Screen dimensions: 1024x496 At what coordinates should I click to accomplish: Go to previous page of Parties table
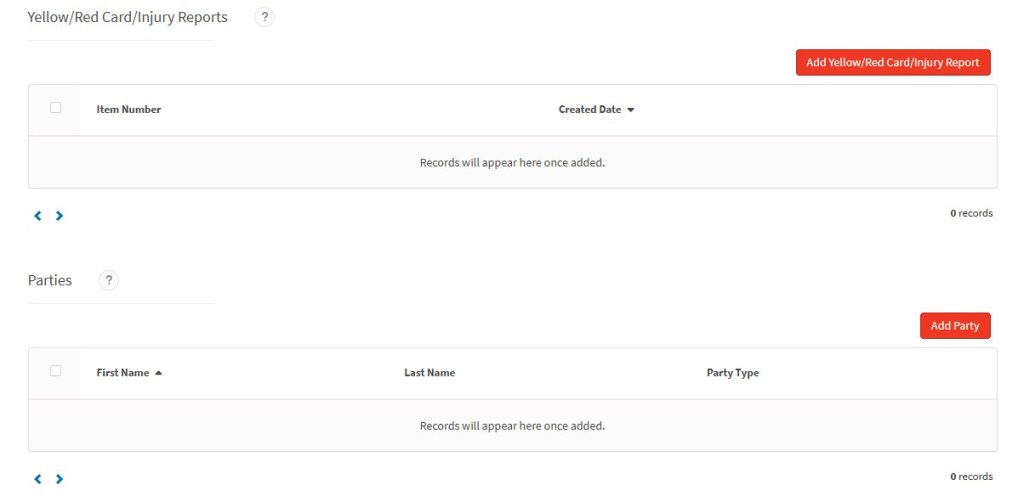pos(38,479)
